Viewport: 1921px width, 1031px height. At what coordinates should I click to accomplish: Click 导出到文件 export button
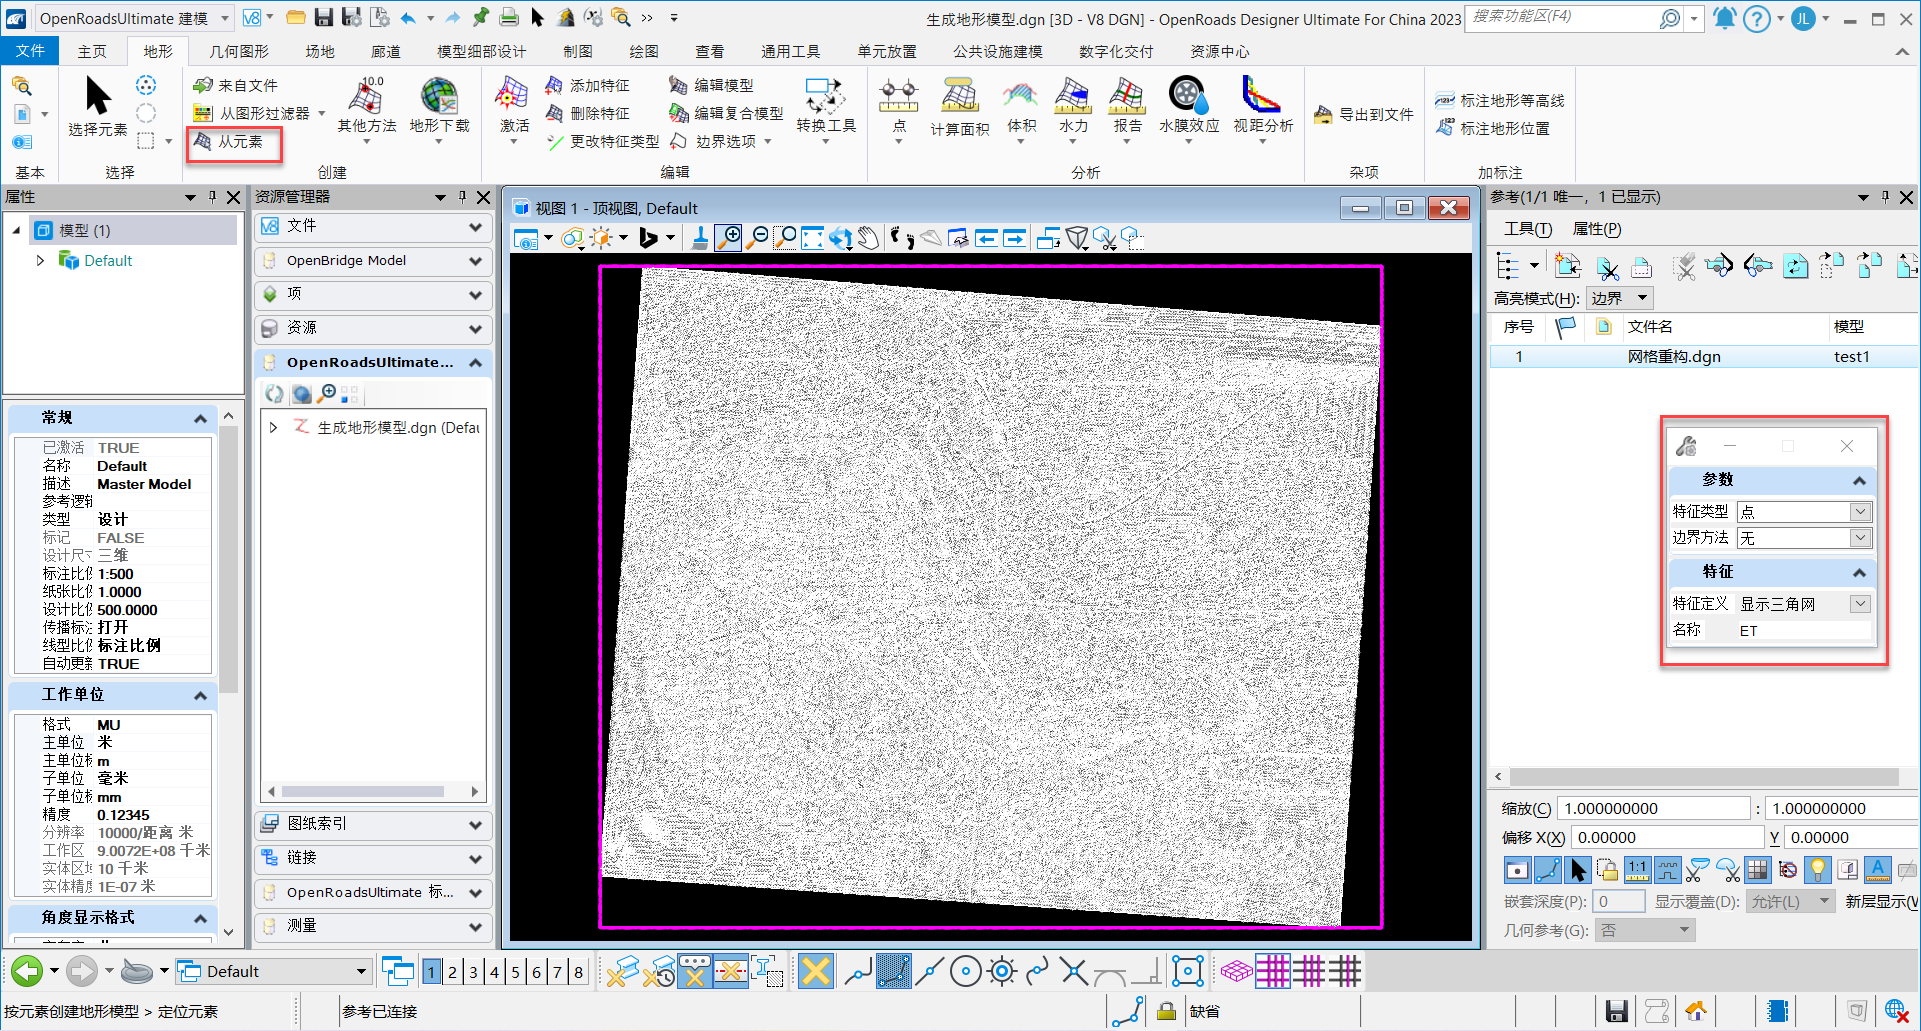[x=1364, y=115]
